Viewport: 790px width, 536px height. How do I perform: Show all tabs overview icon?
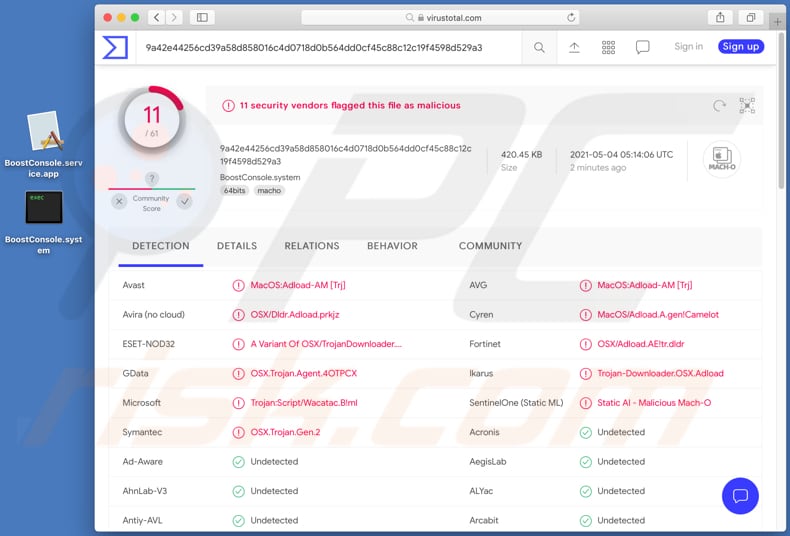point(750,18)
